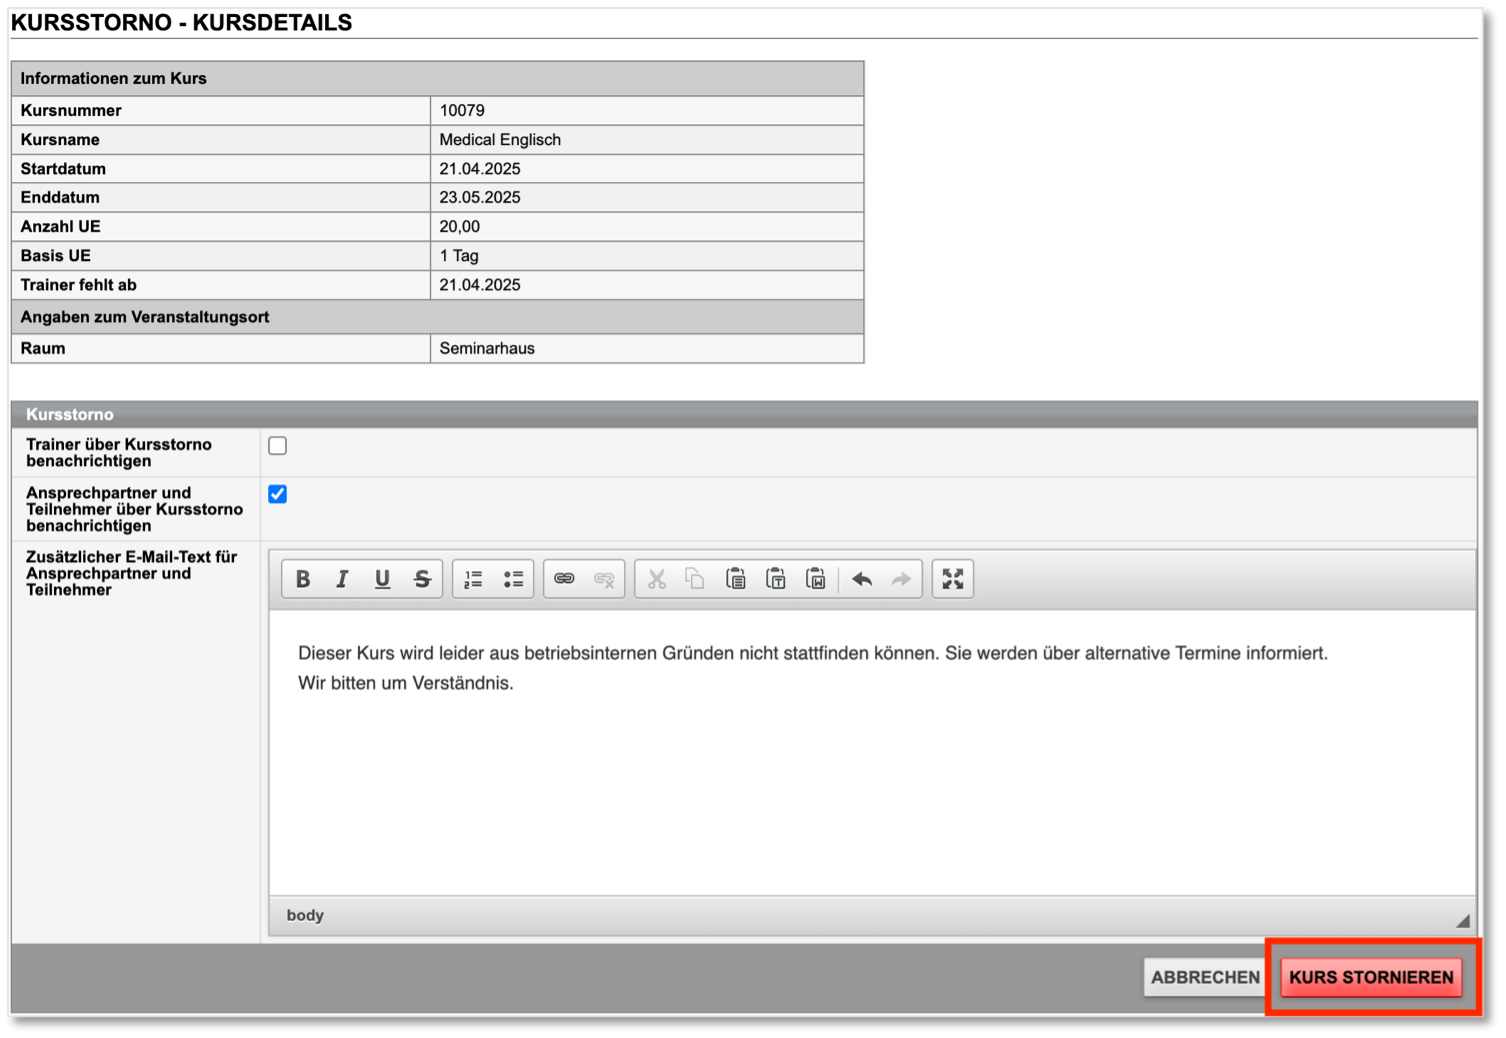The image size is (1506, 1038).
Task: Apply strikethrough text formatting
Action: (422, 579)
